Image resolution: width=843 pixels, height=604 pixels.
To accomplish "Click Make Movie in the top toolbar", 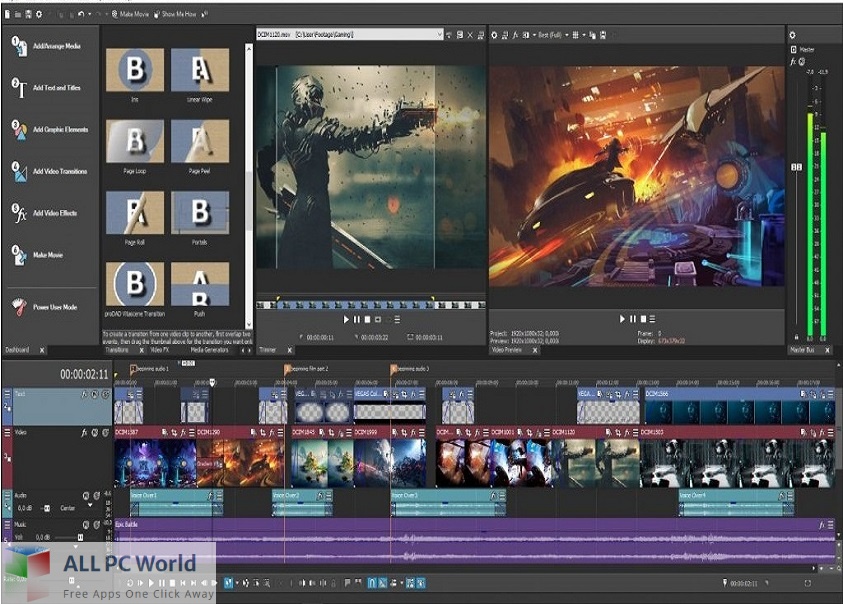I will [131, 15].
